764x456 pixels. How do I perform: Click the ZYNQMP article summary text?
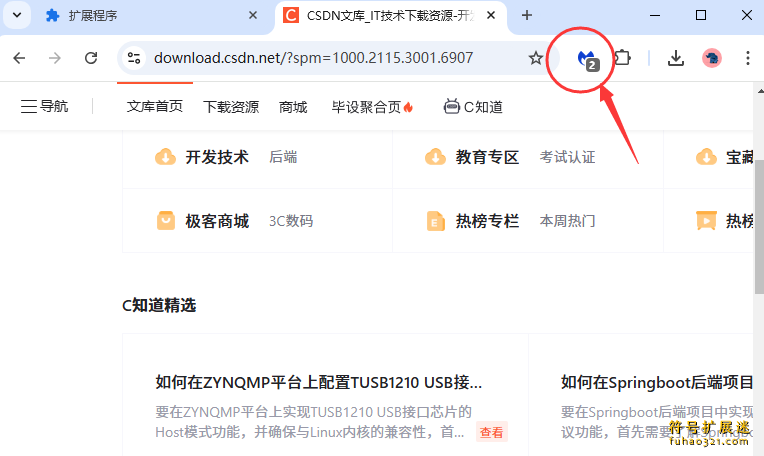(313, 422)
